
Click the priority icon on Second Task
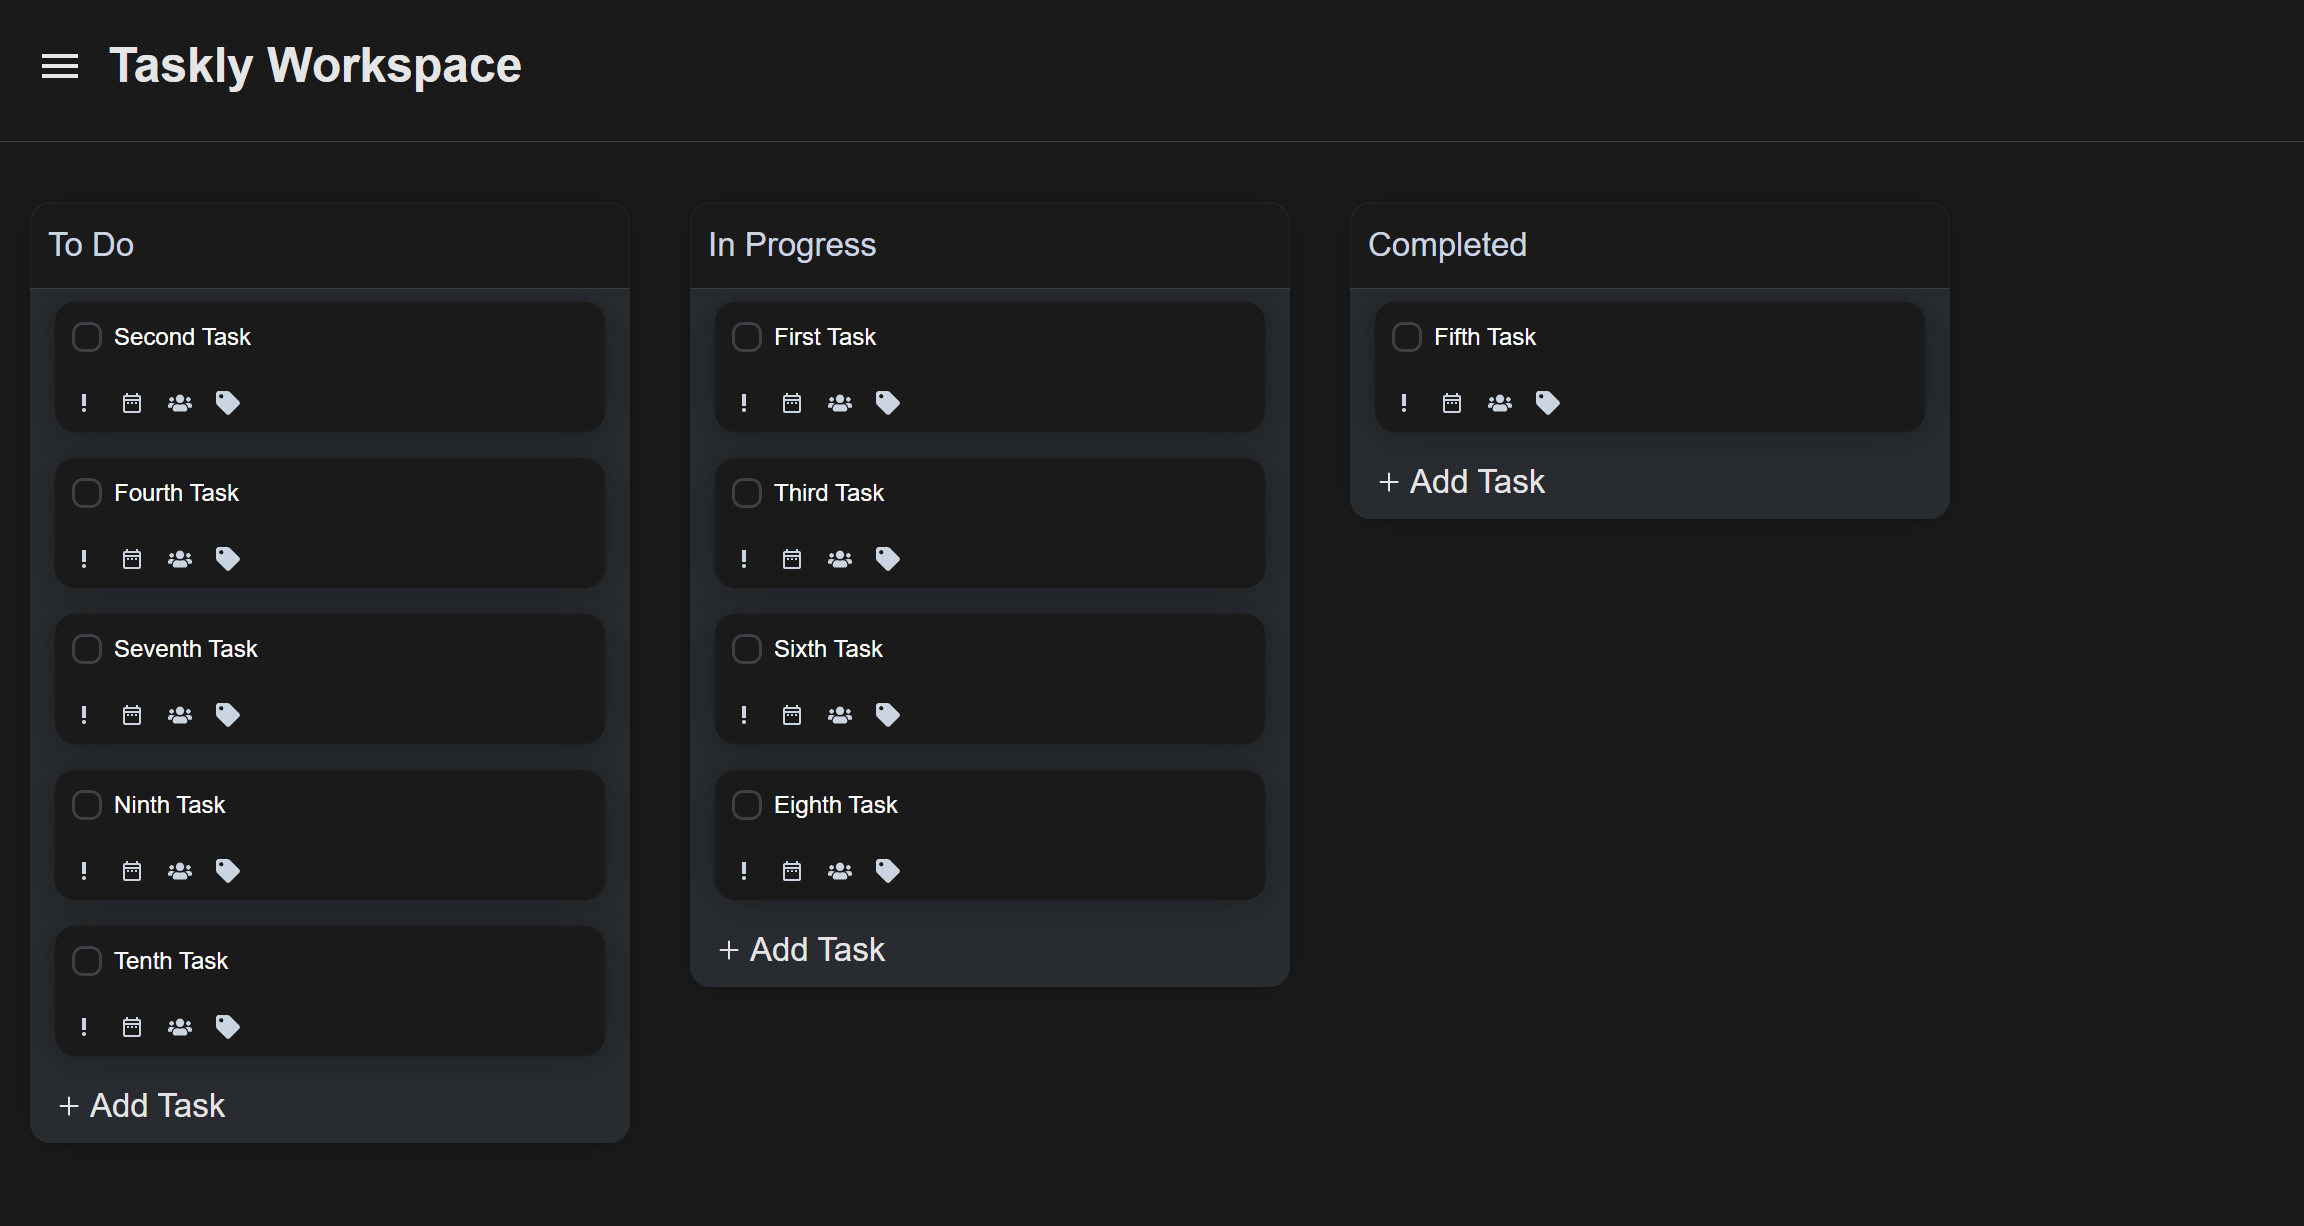[x=84, y=402]
